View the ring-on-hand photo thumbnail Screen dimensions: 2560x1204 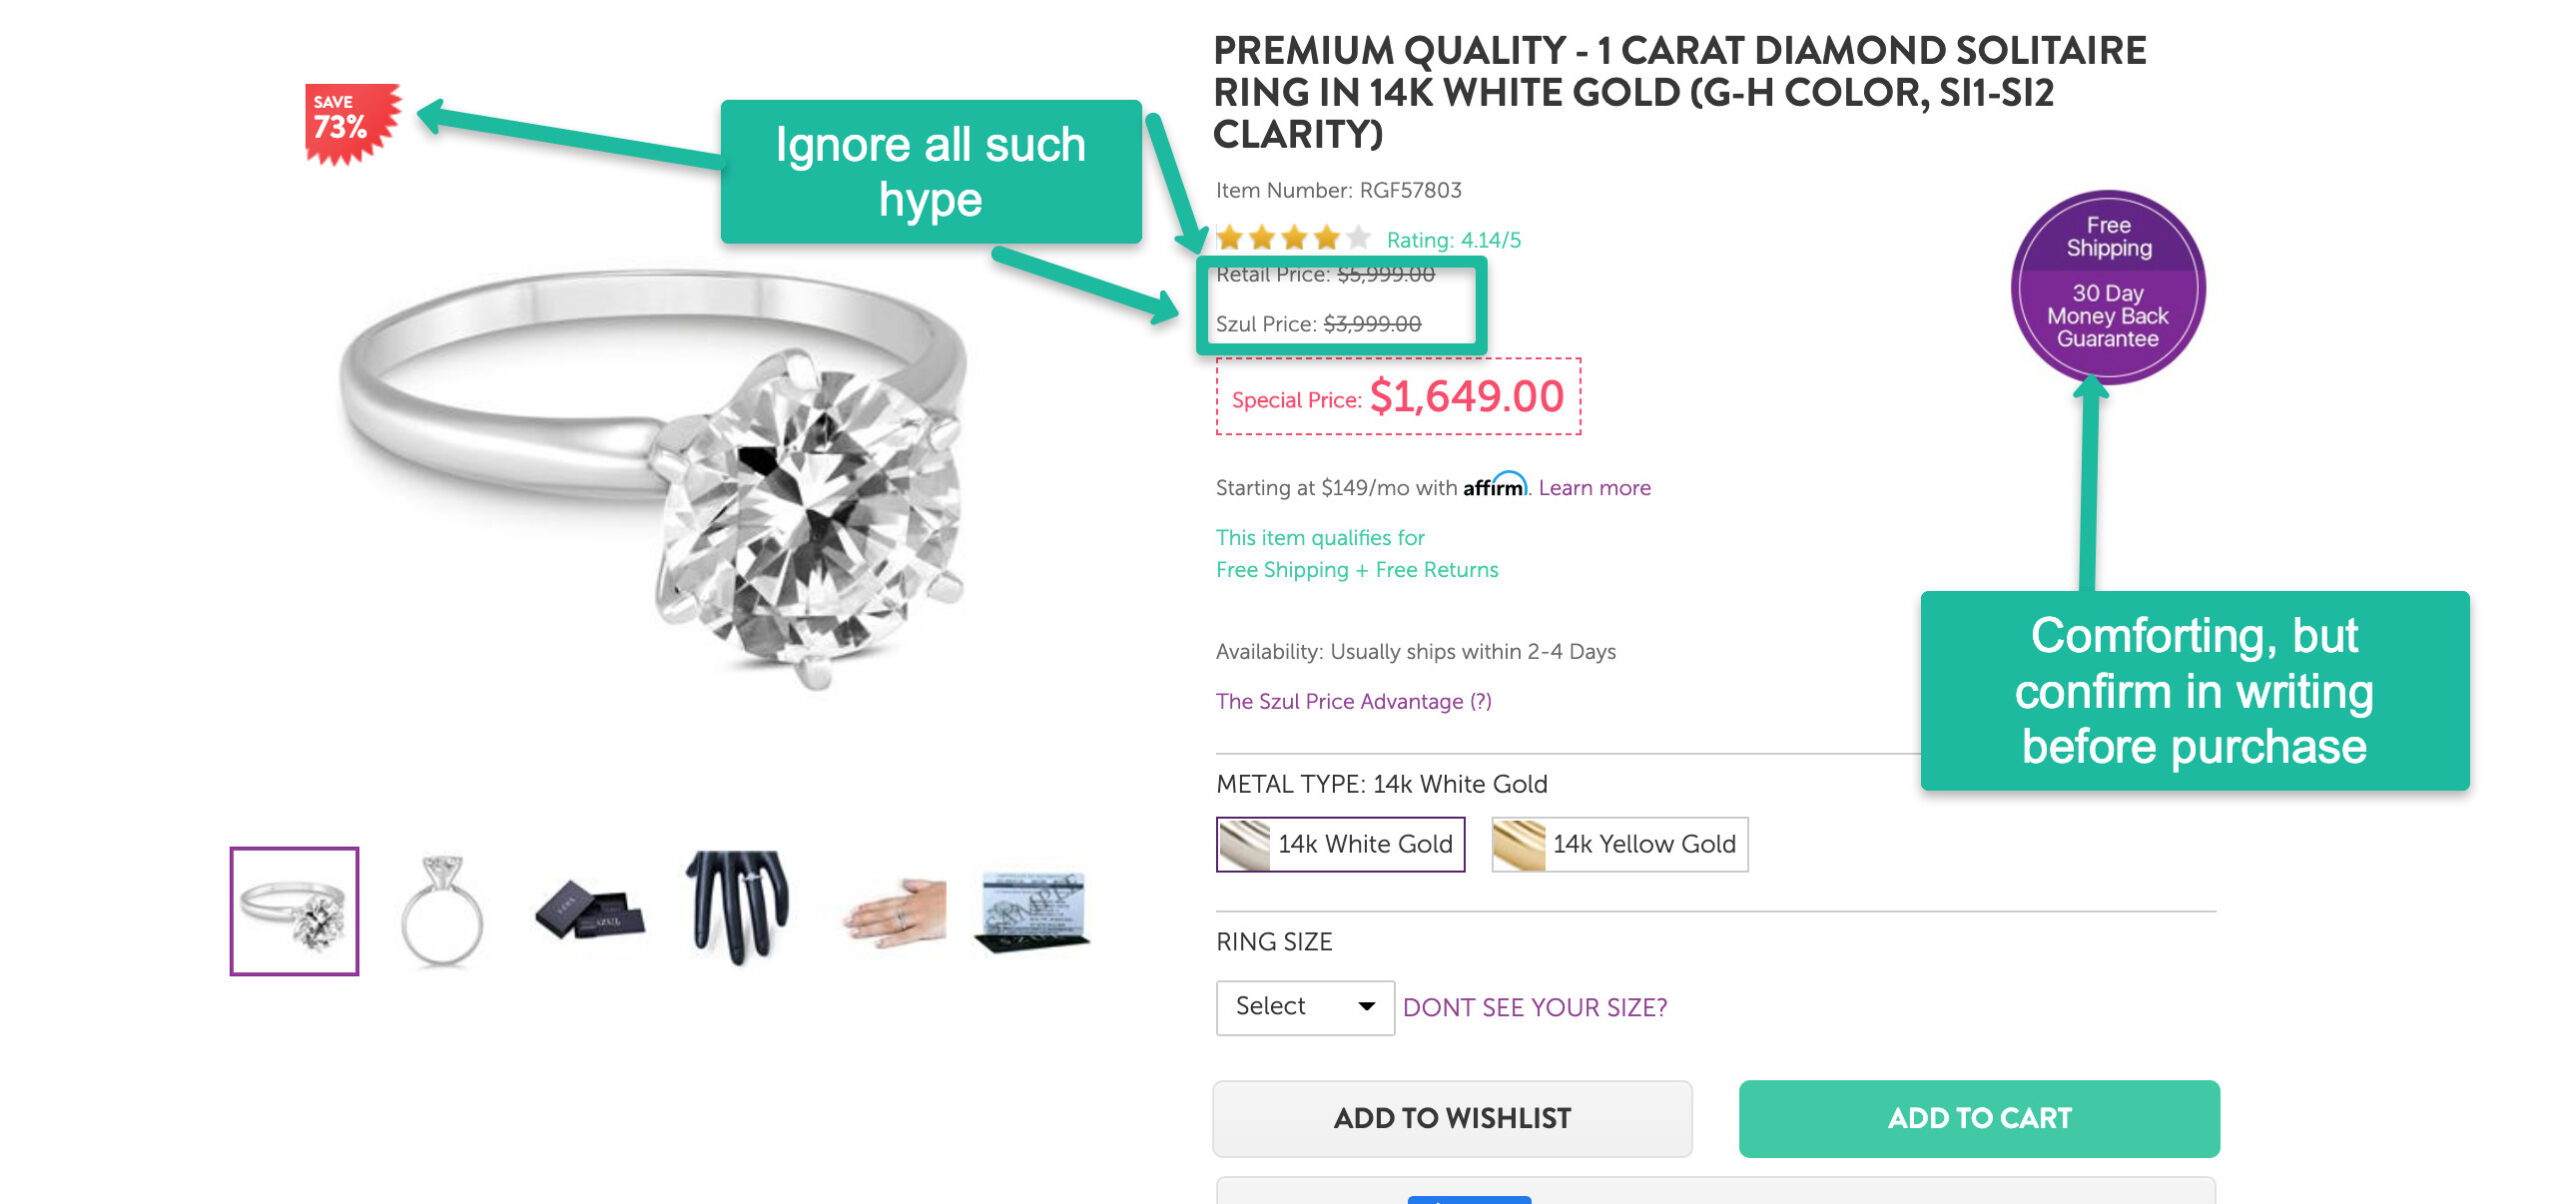[x=893, y=911]
